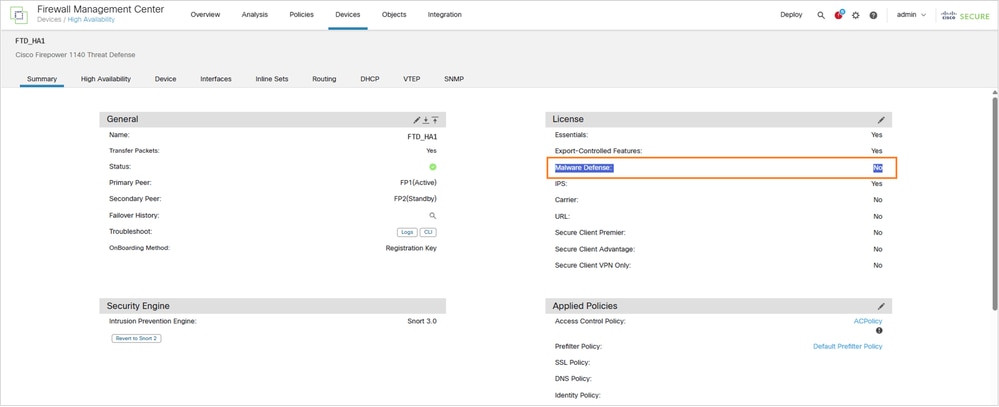Edit the General section with pencil icon
This screenshot has height=407, width=999.
coord(417,120)
